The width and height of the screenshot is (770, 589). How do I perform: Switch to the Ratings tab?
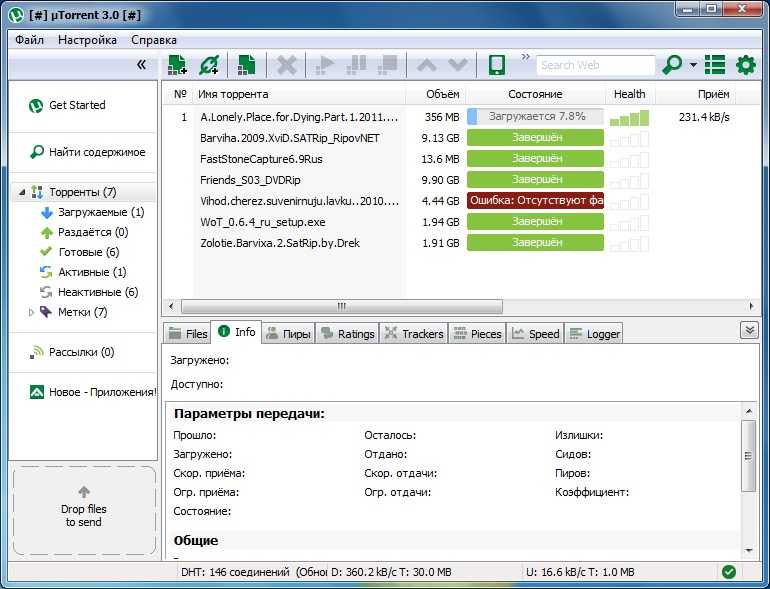click(x=347, y=334)
